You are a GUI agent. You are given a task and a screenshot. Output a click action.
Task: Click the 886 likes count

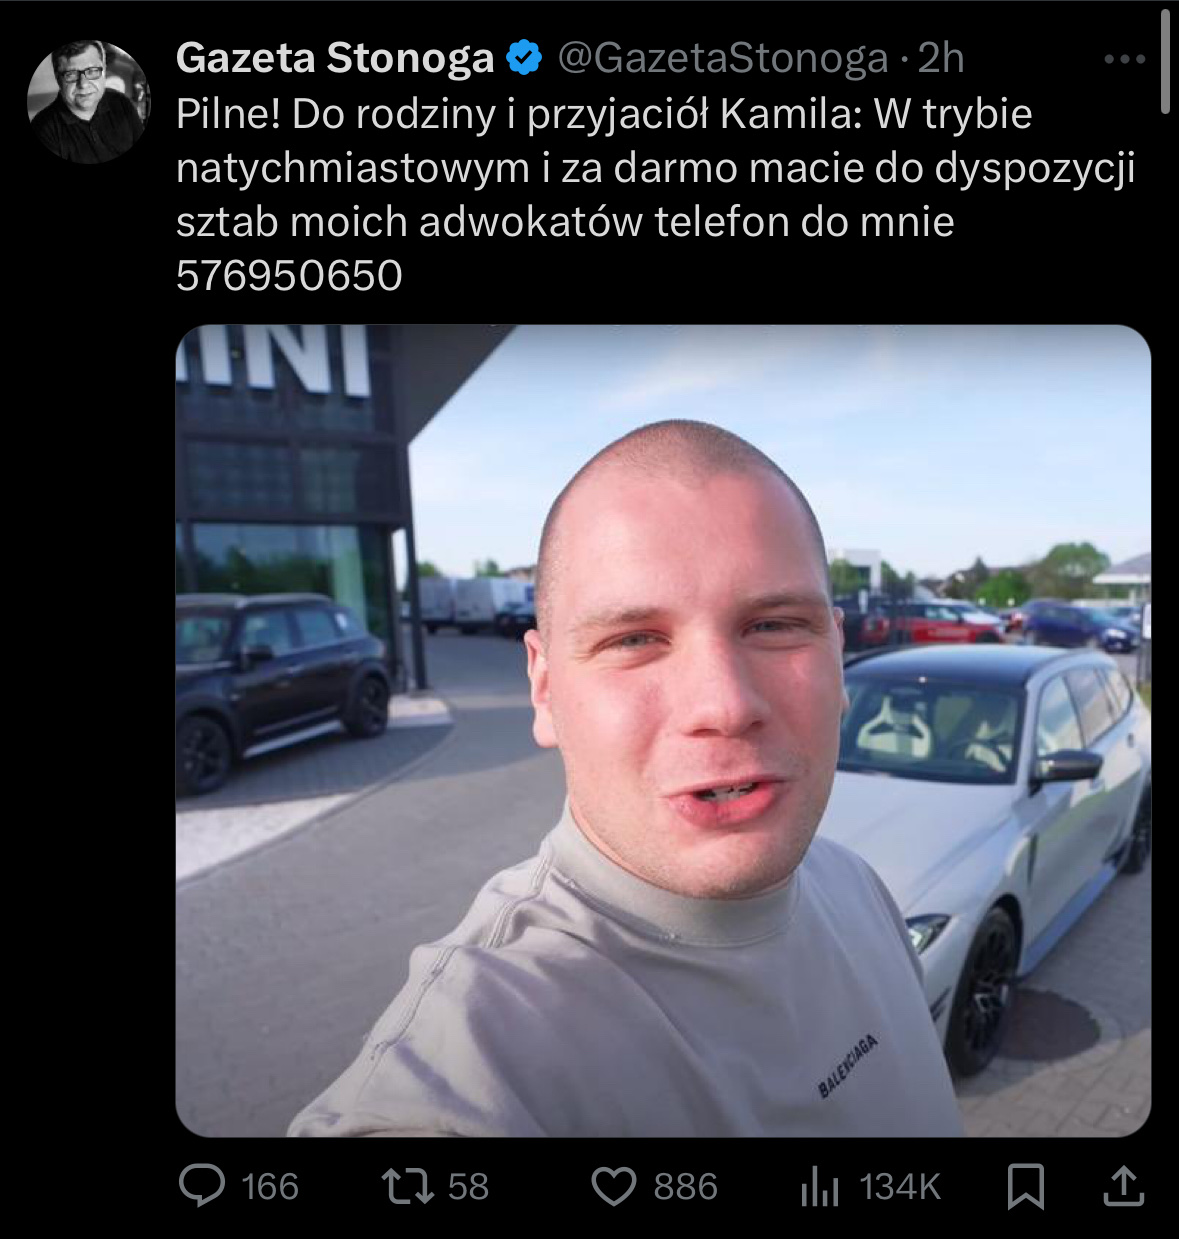pyautogui.click(x=686, y=1187)
